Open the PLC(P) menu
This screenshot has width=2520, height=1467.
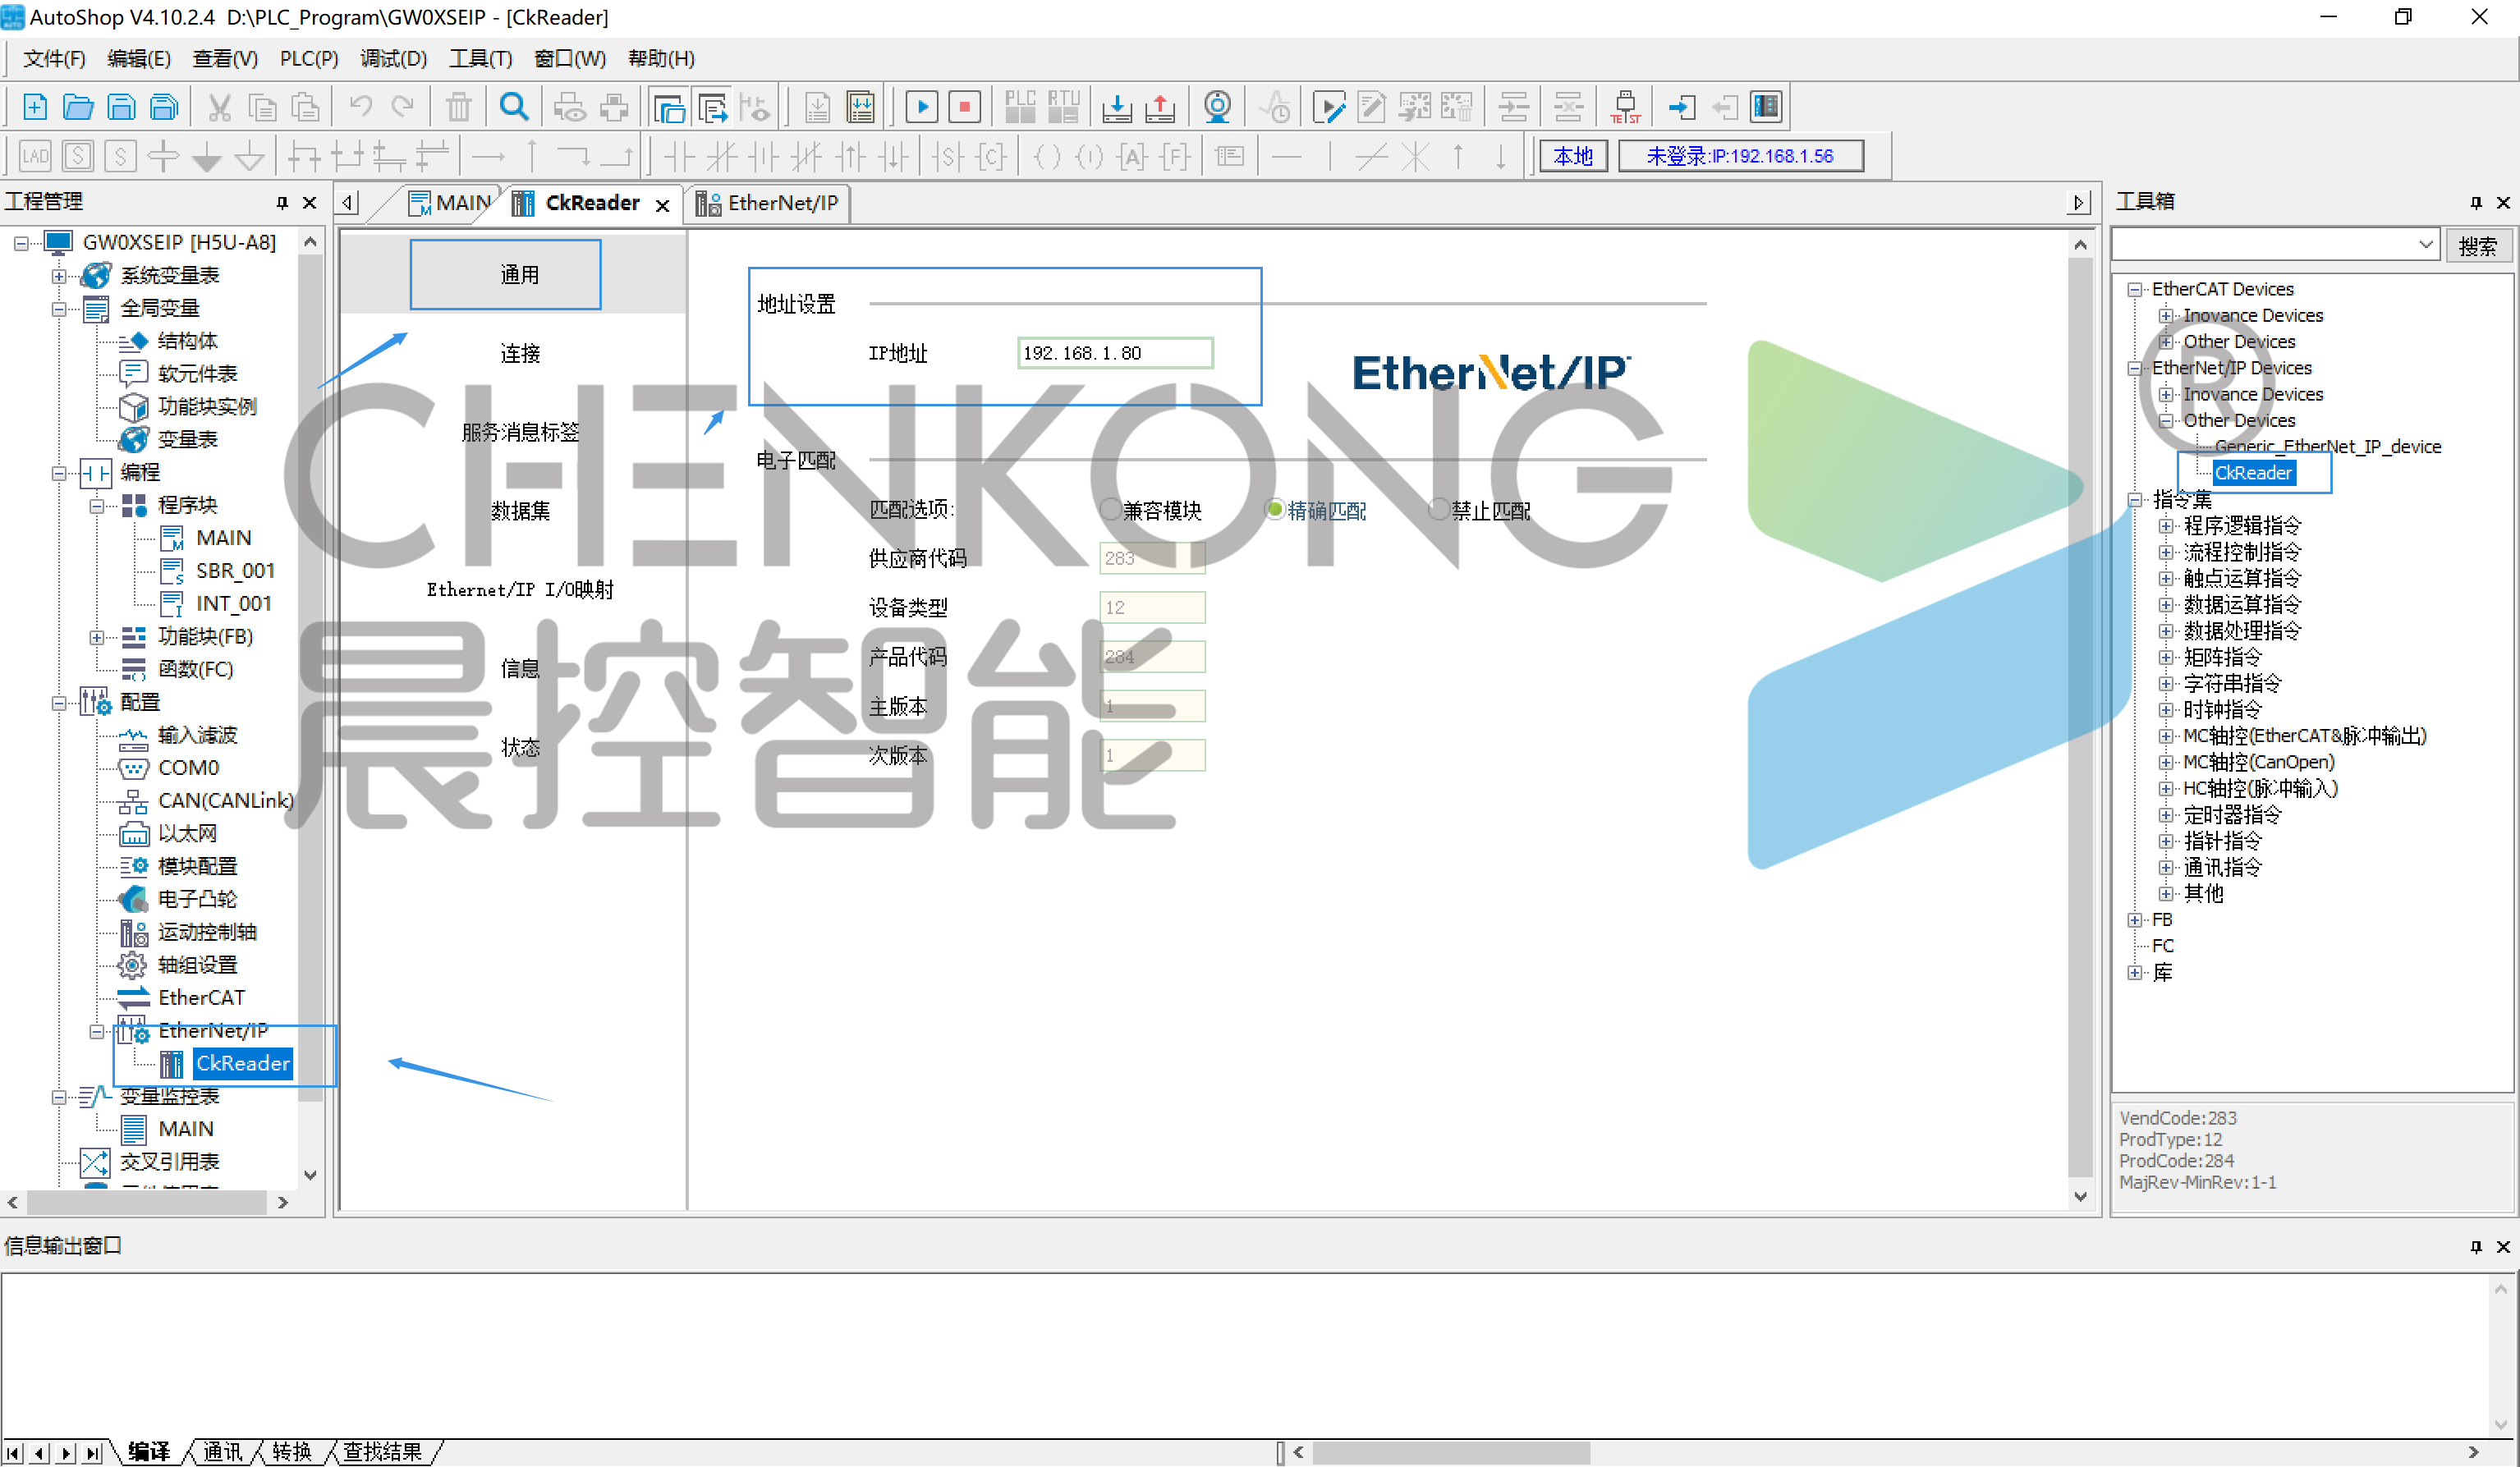pyautogui.click(x=309, y=59)
